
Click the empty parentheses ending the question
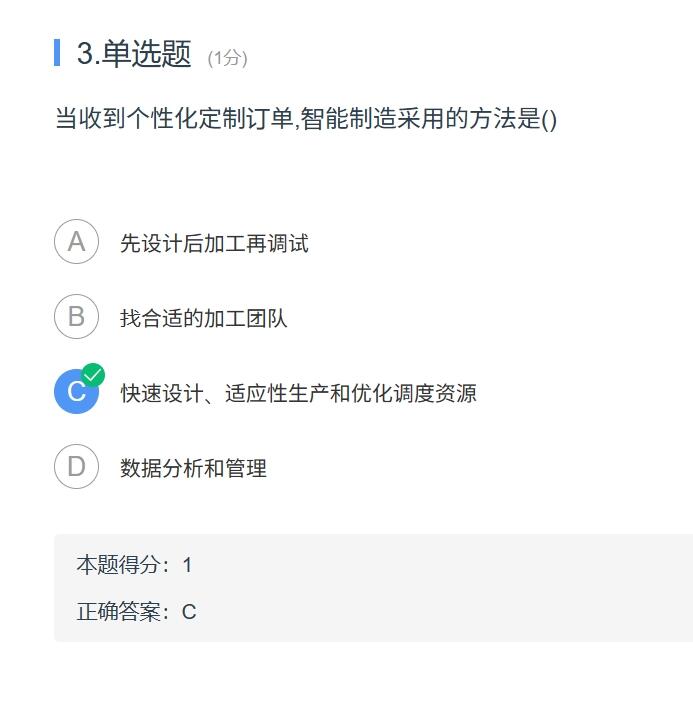(x=549, y=120)
